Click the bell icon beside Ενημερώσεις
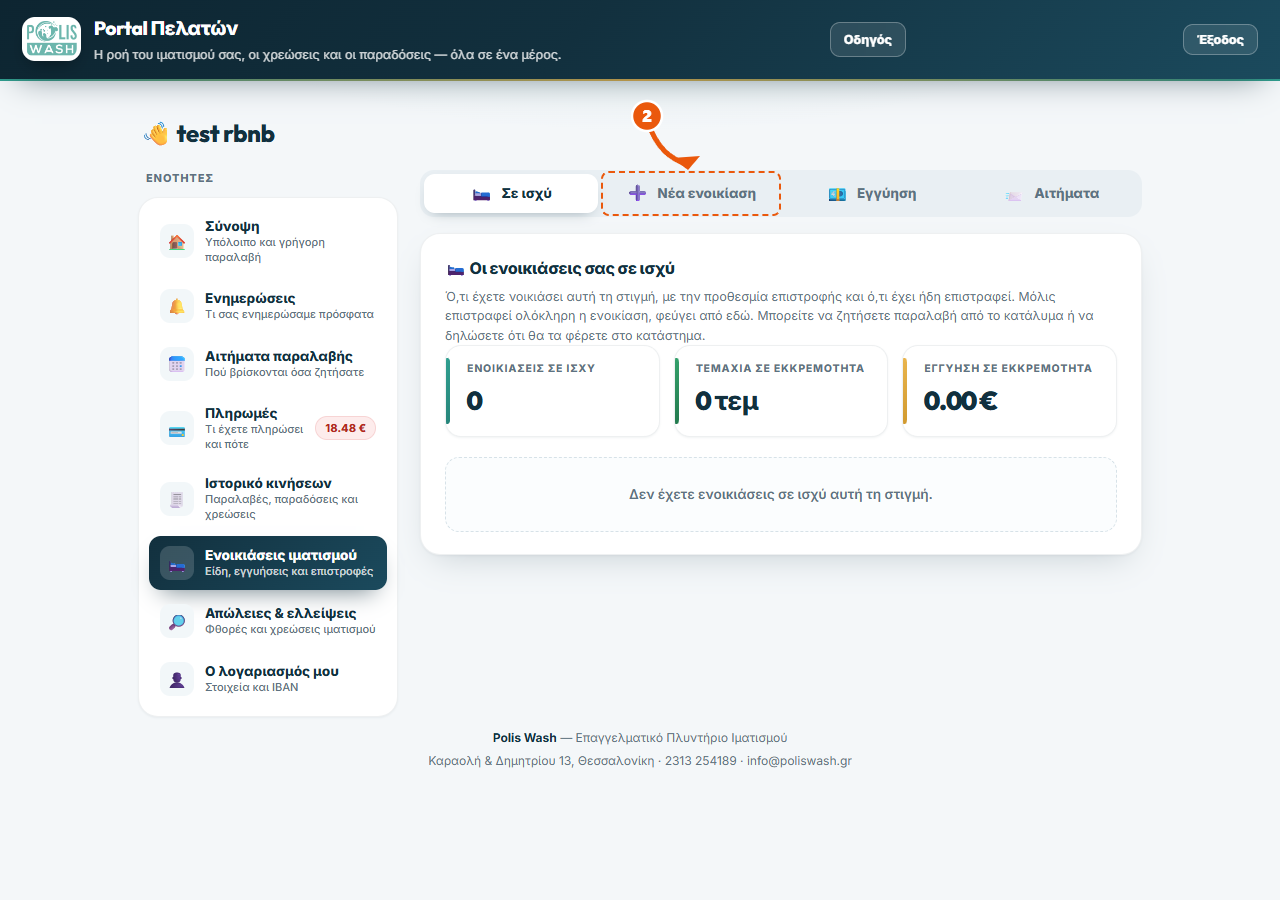1280x900 pixels. [x=177, y=306]
